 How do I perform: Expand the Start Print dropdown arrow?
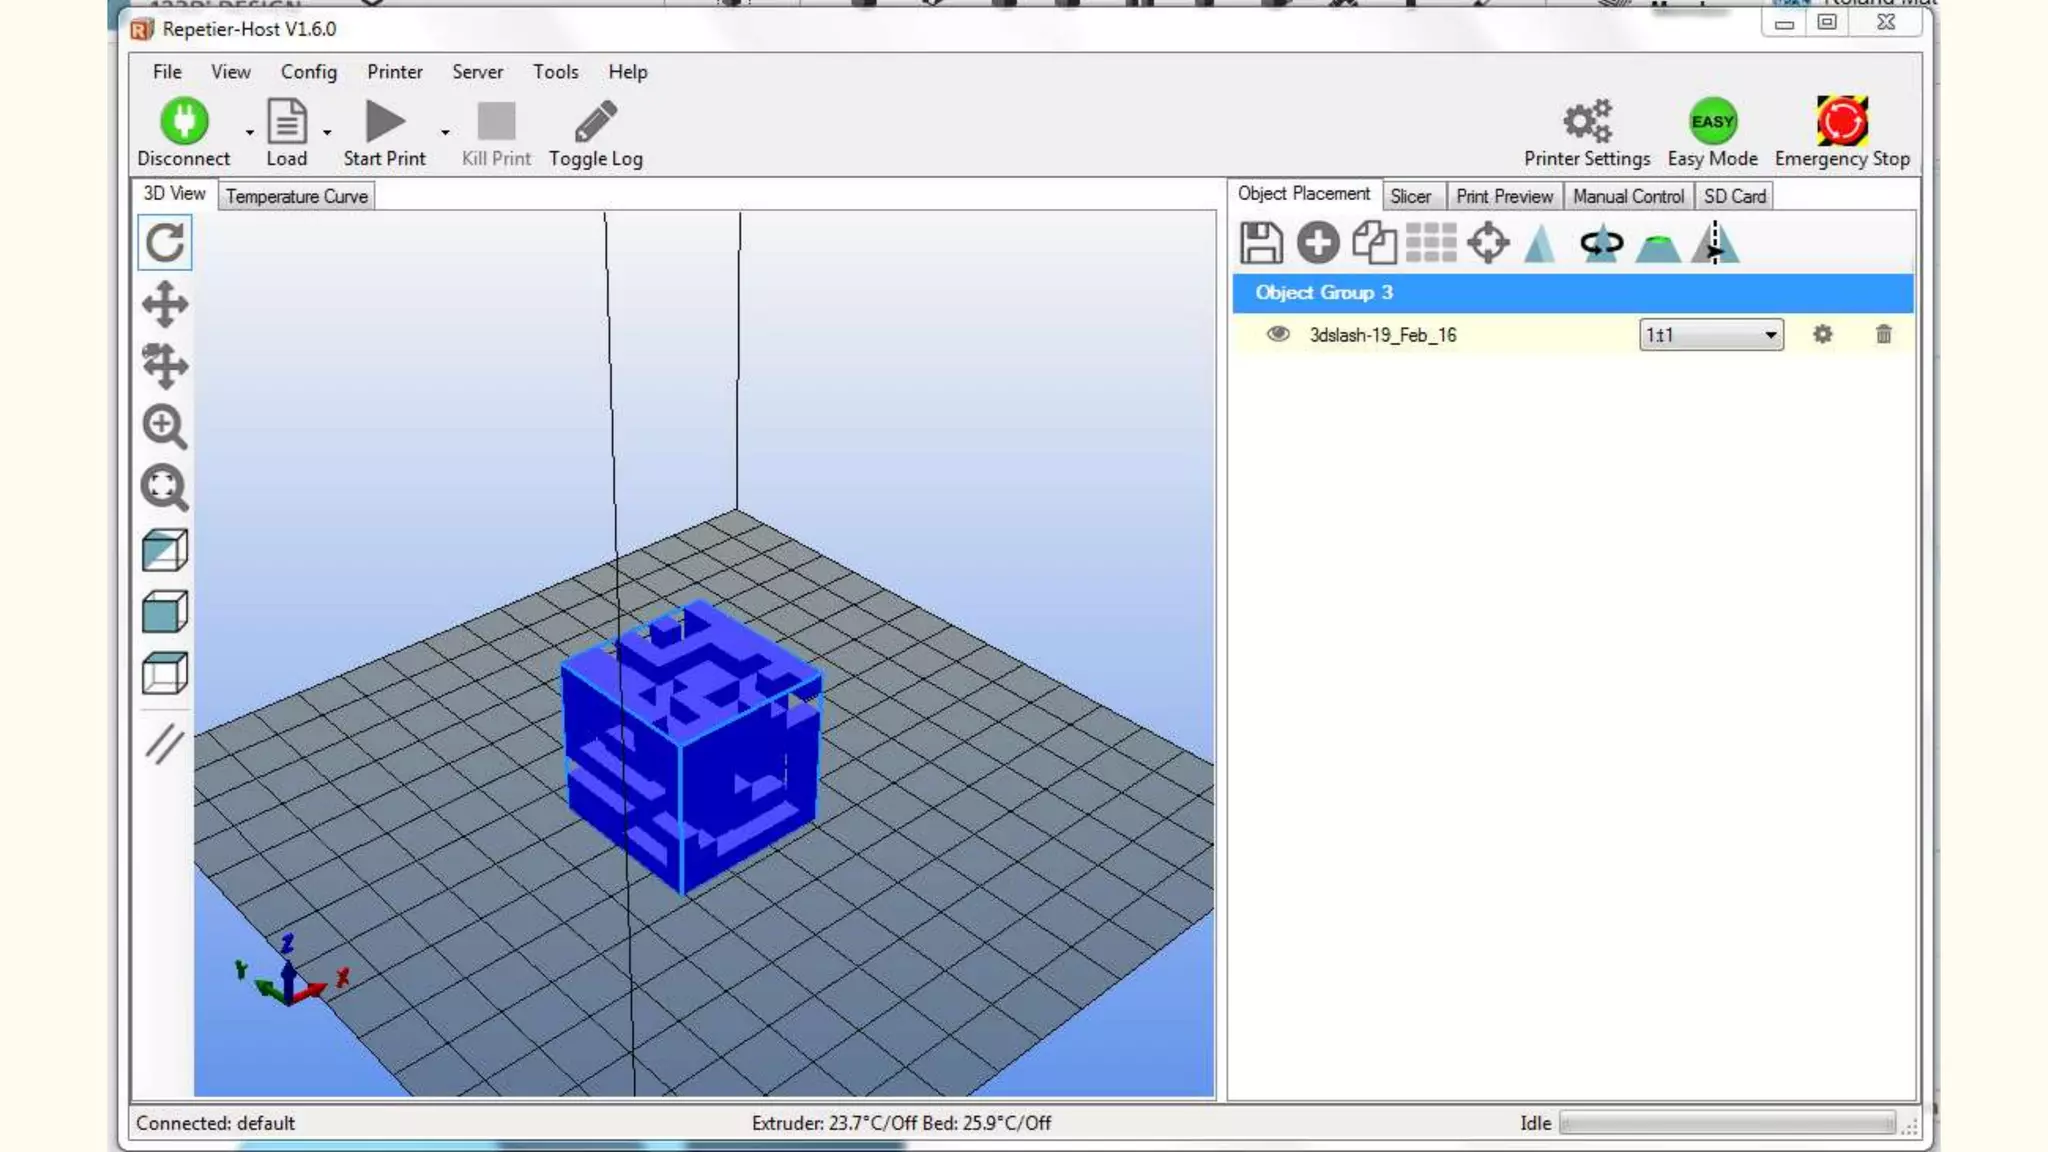coord(445,133)
